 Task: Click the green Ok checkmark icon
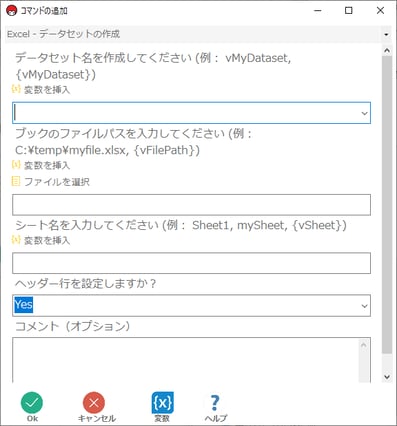pyautogui.click(x=32, y=403)
